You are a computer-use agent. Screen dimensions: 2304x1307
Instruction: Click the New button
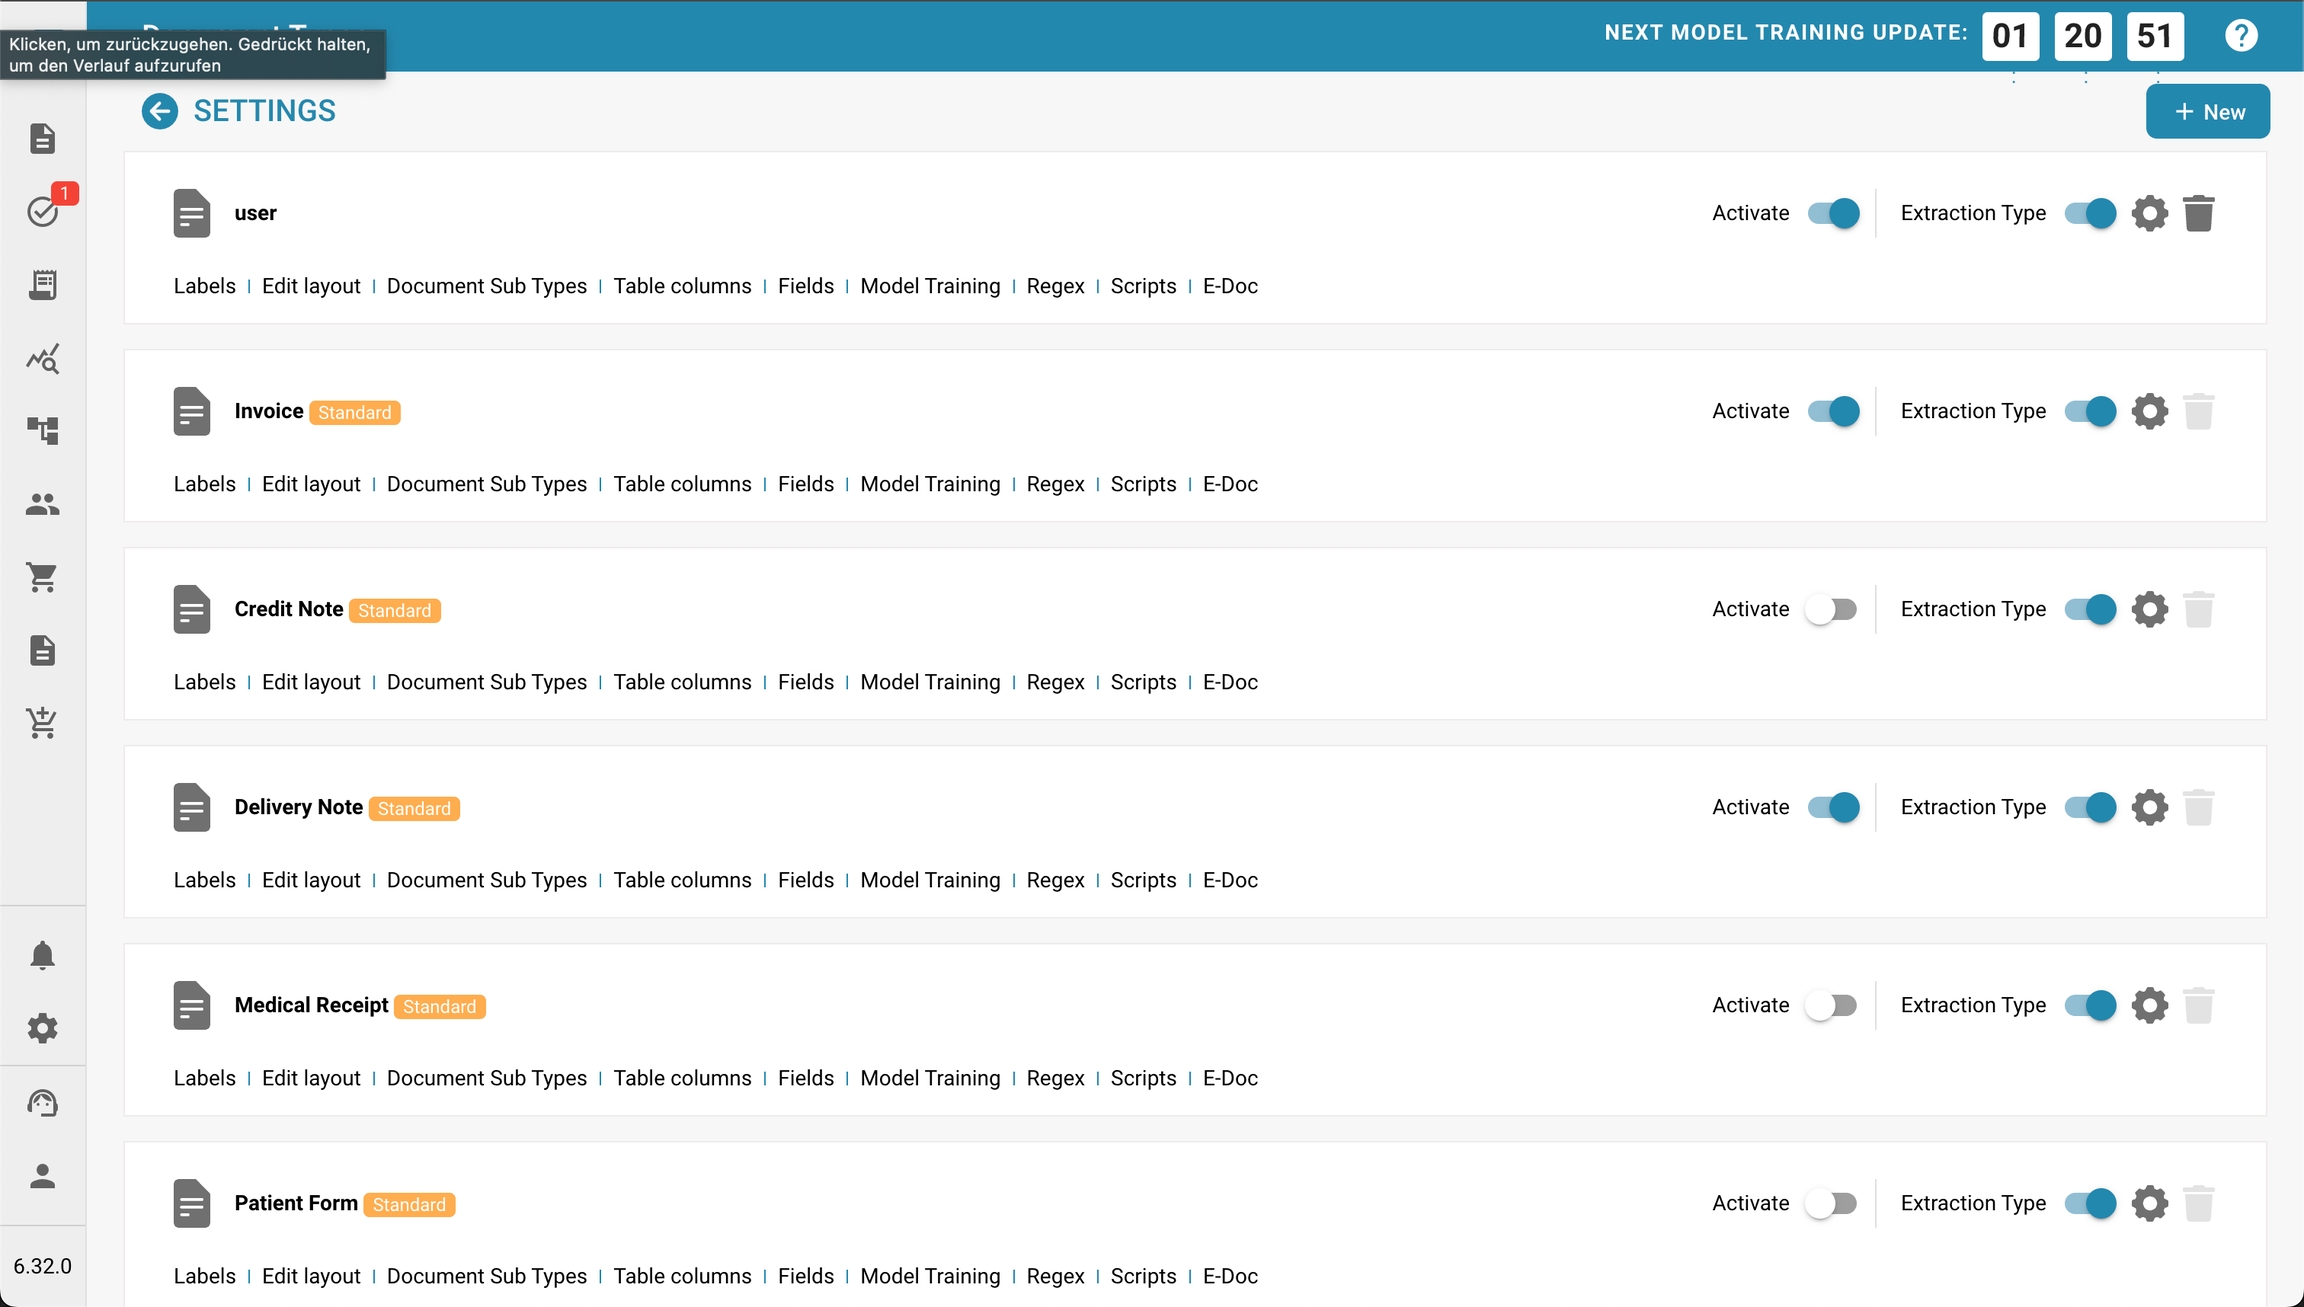(2207, 112)
